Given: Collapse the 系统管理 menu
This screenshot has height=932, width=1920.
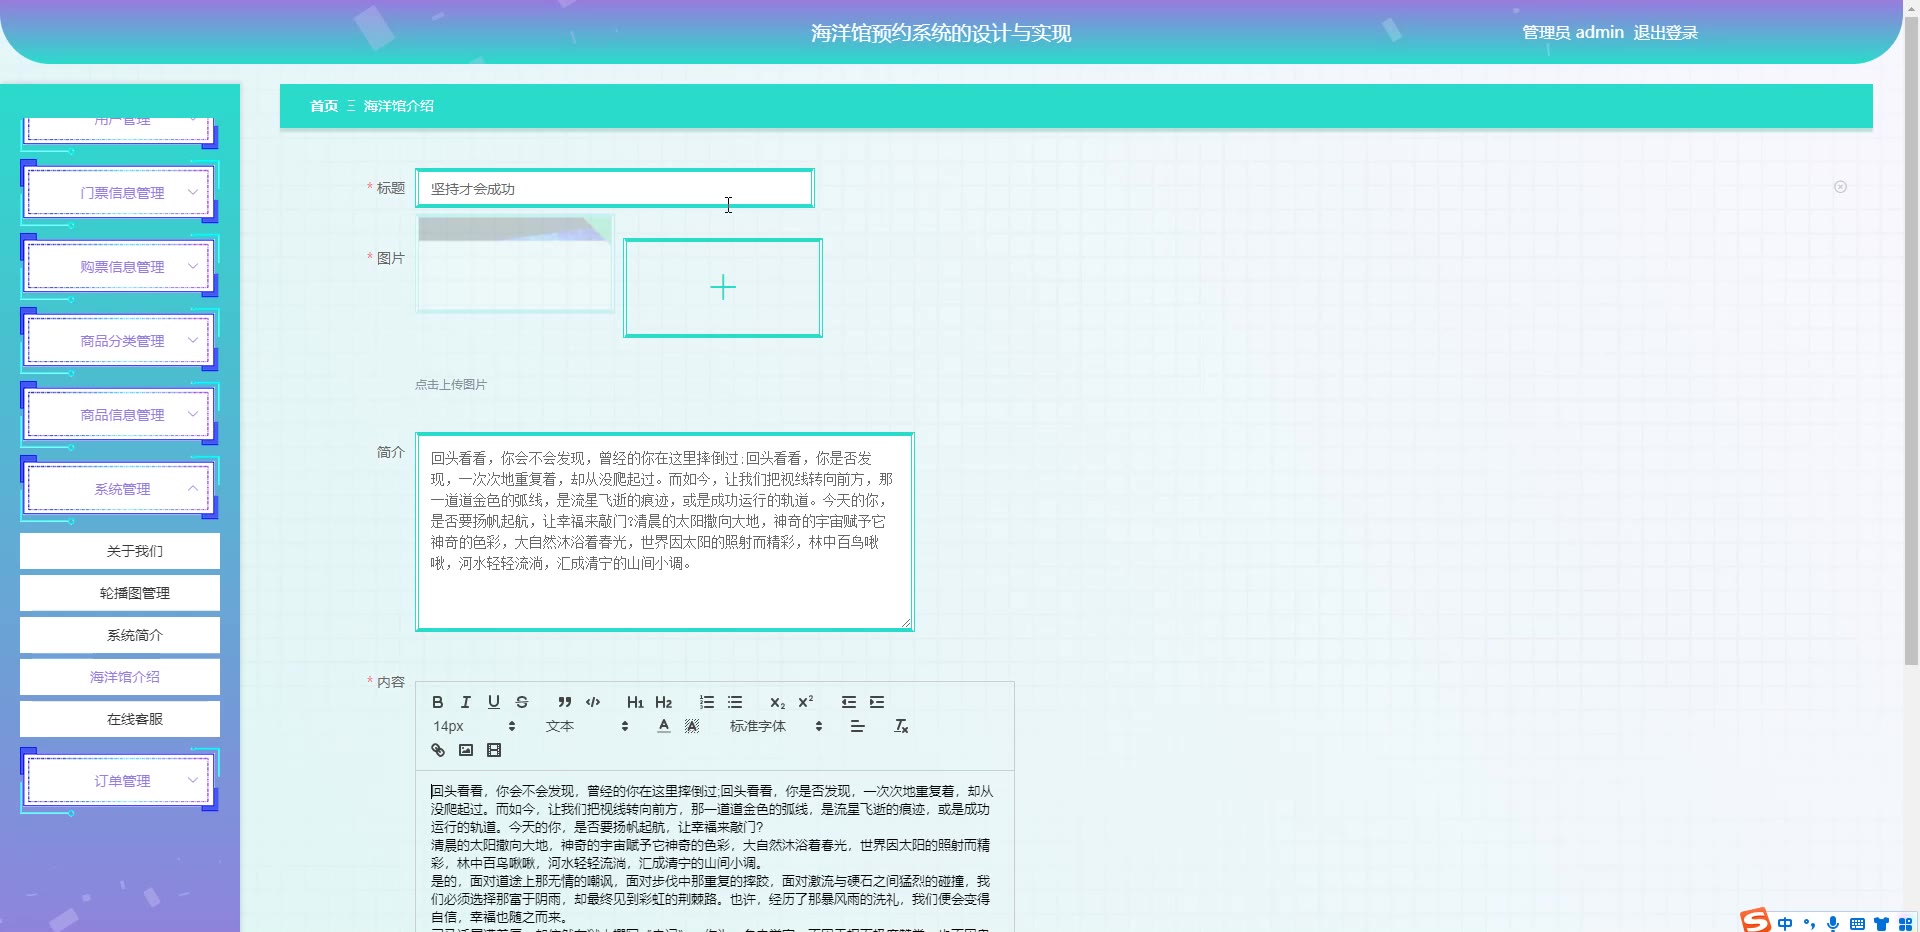Looking at the screenshot, I should point(120,489).
